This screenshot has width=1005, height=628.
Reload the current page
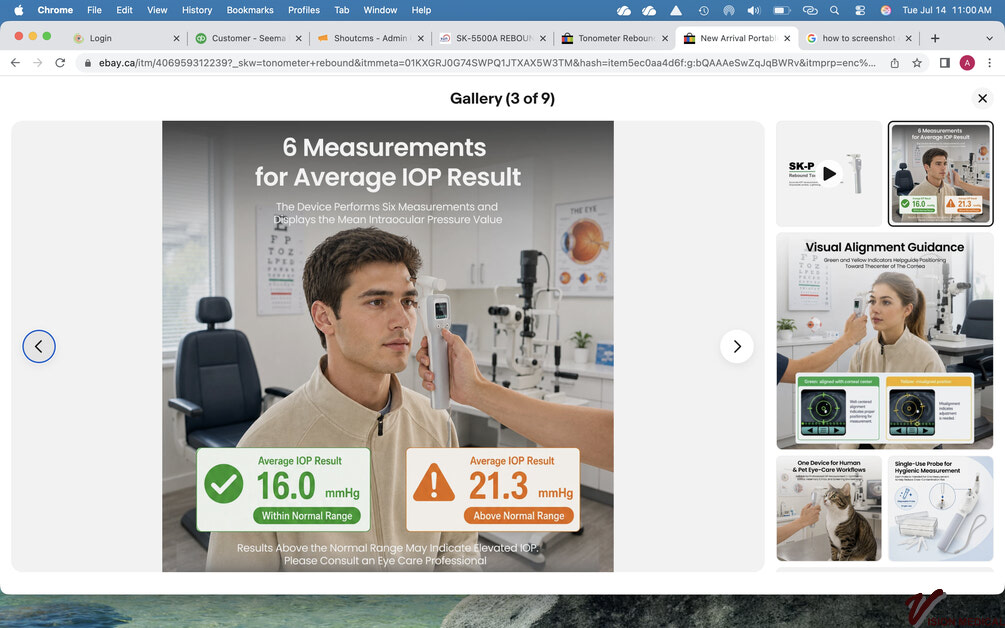[60, 63]
